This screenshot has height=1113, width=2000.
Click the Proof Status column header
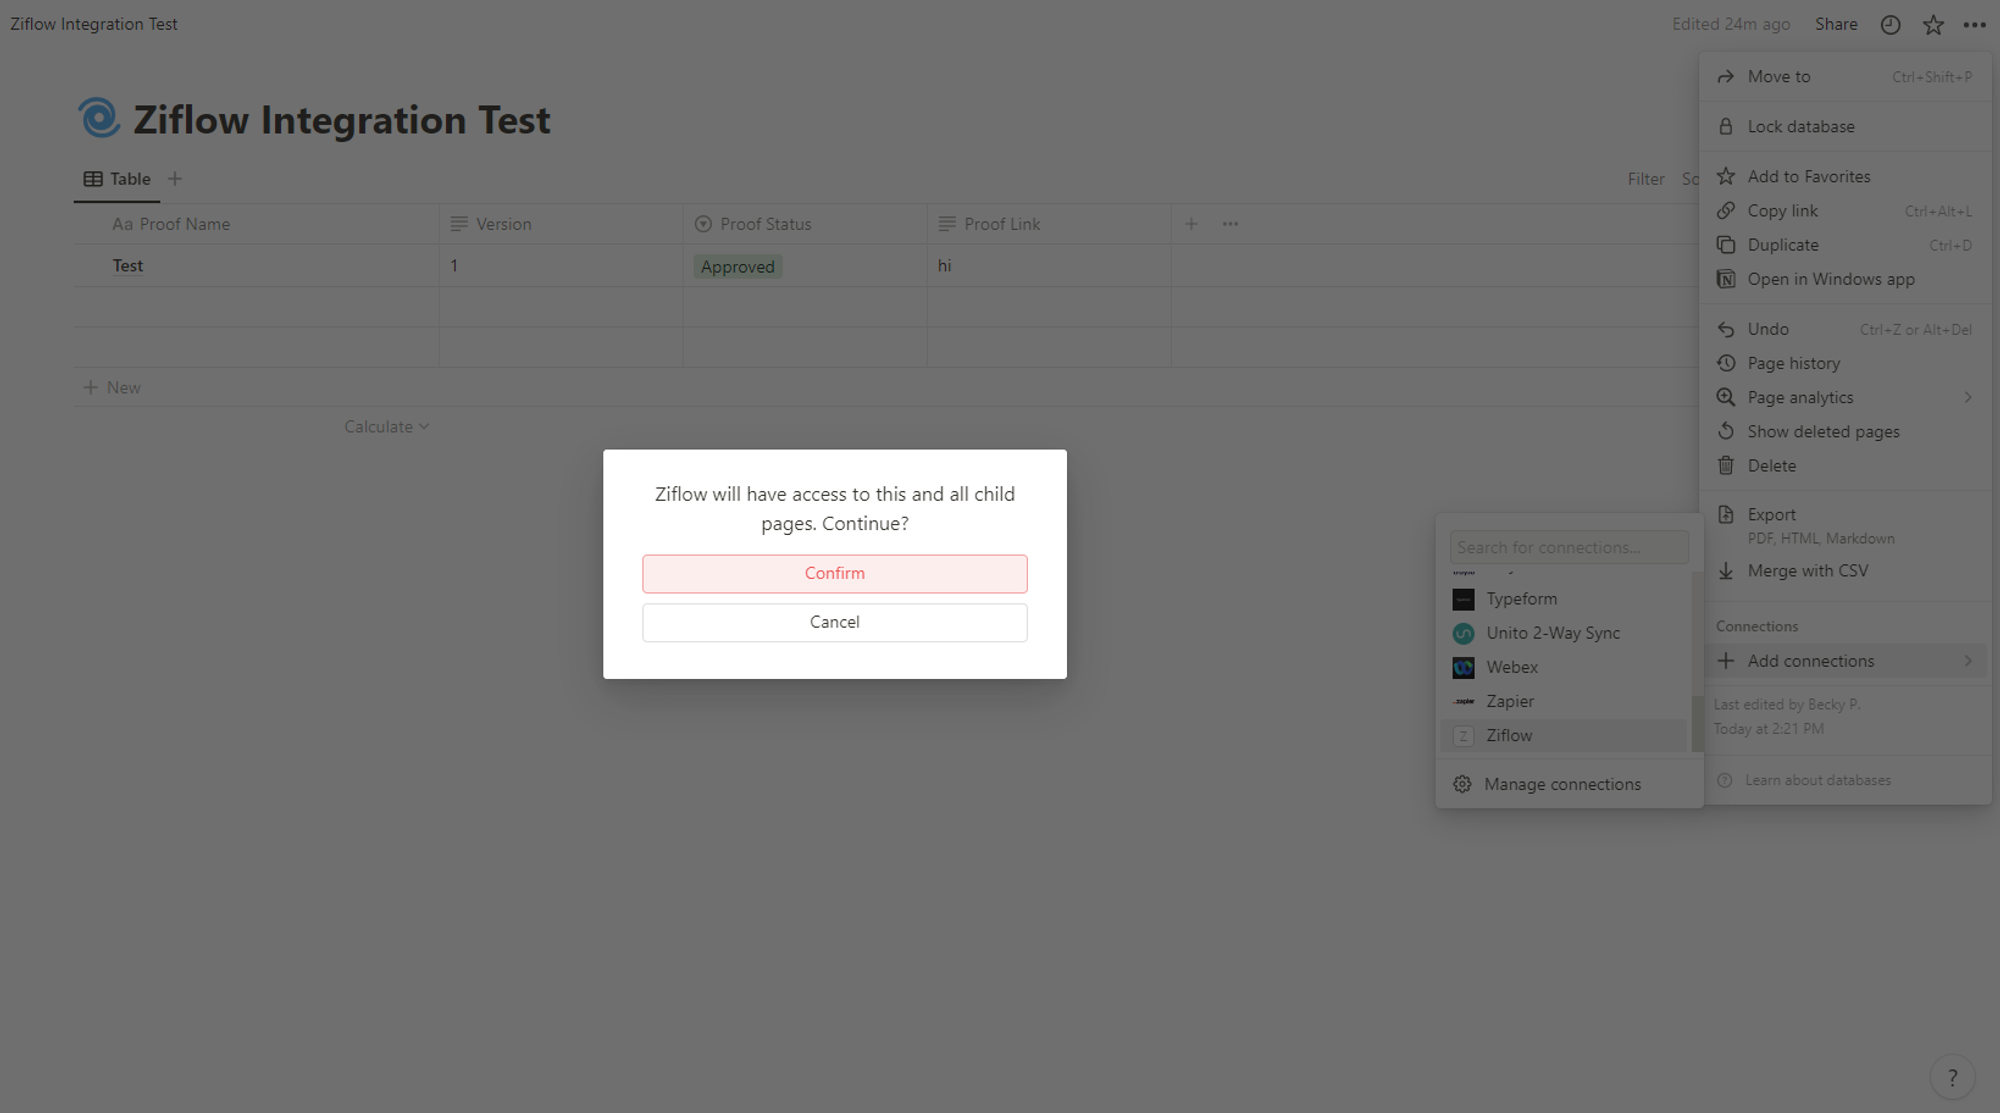[805, 224]
